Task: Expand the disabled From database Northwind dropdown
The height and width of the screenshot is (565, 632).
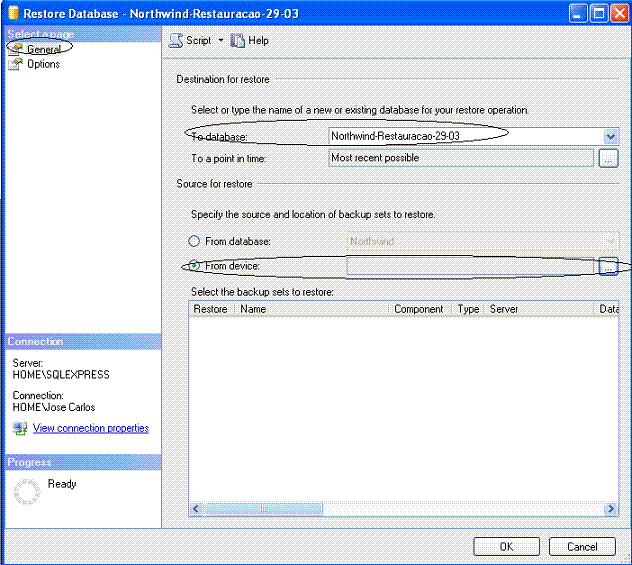Action: [610, 241]
